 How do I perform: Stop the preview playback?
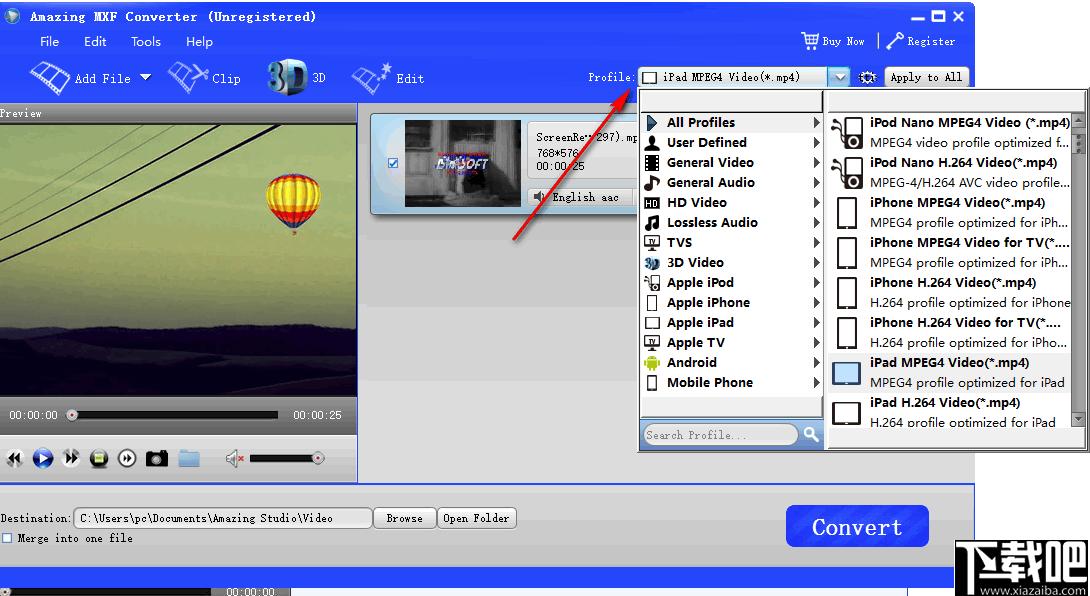coord(99,458)
